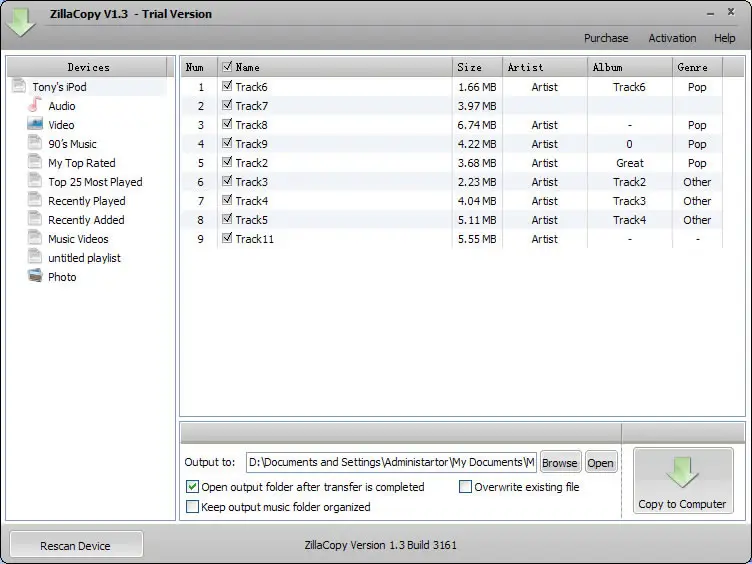This screenshot has width=752, height=564.
Task: Click the Output to path field
Action: tap(391, 462)
